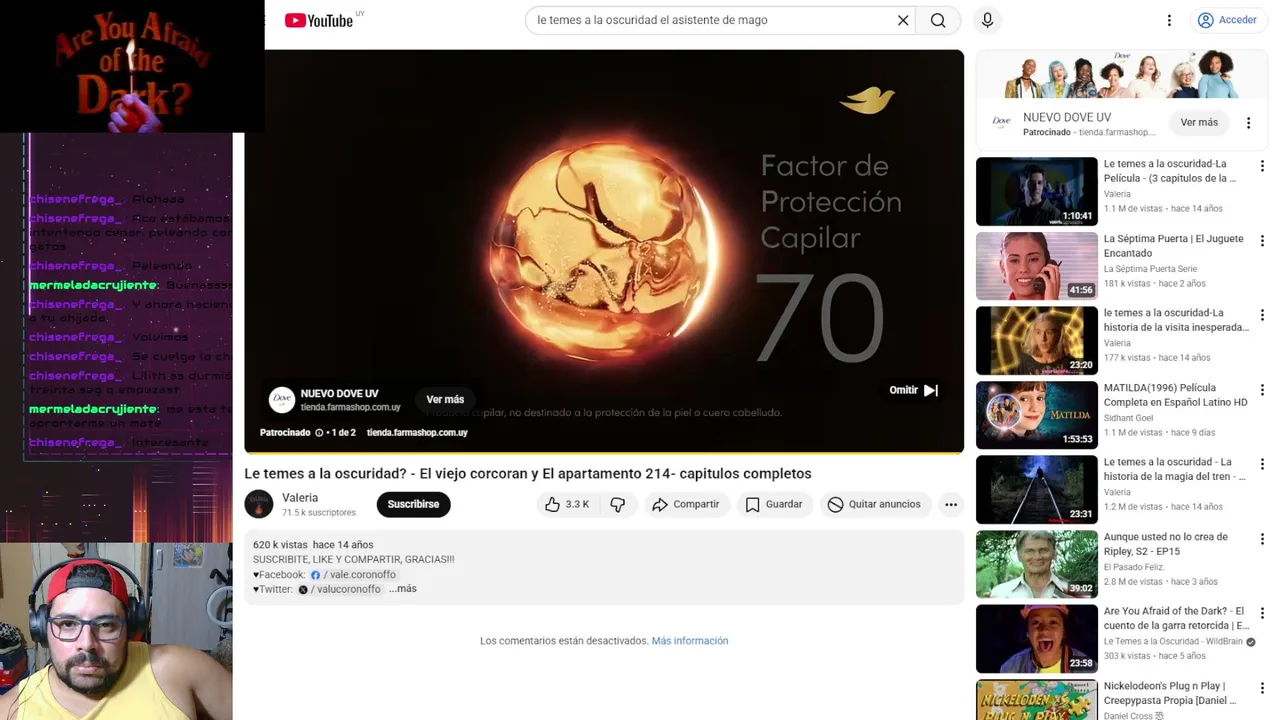Like the video with thumbs up
Image resolution: width=1280 pixels, height=720 pixels.
click(566, 504)
